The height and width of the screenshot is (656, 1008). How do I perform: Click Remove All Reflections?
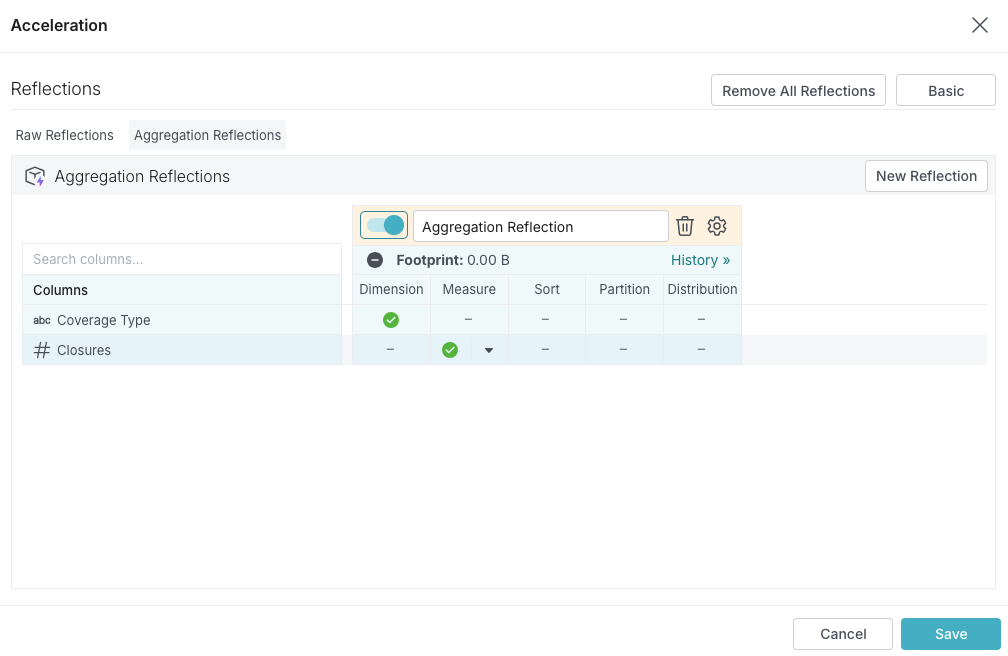pyautogui.click(x=798, y=90)
